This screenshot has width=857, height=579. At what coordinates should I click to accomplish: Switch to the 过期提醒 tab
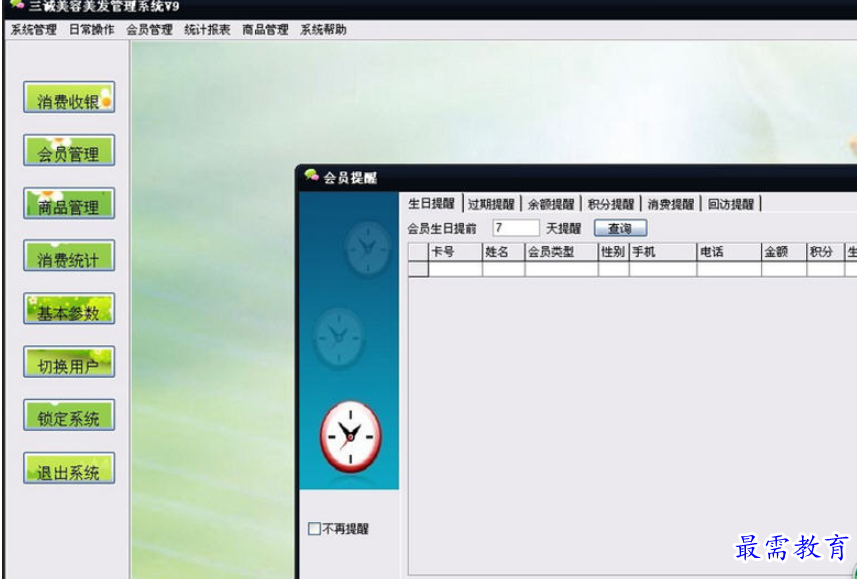491,204
